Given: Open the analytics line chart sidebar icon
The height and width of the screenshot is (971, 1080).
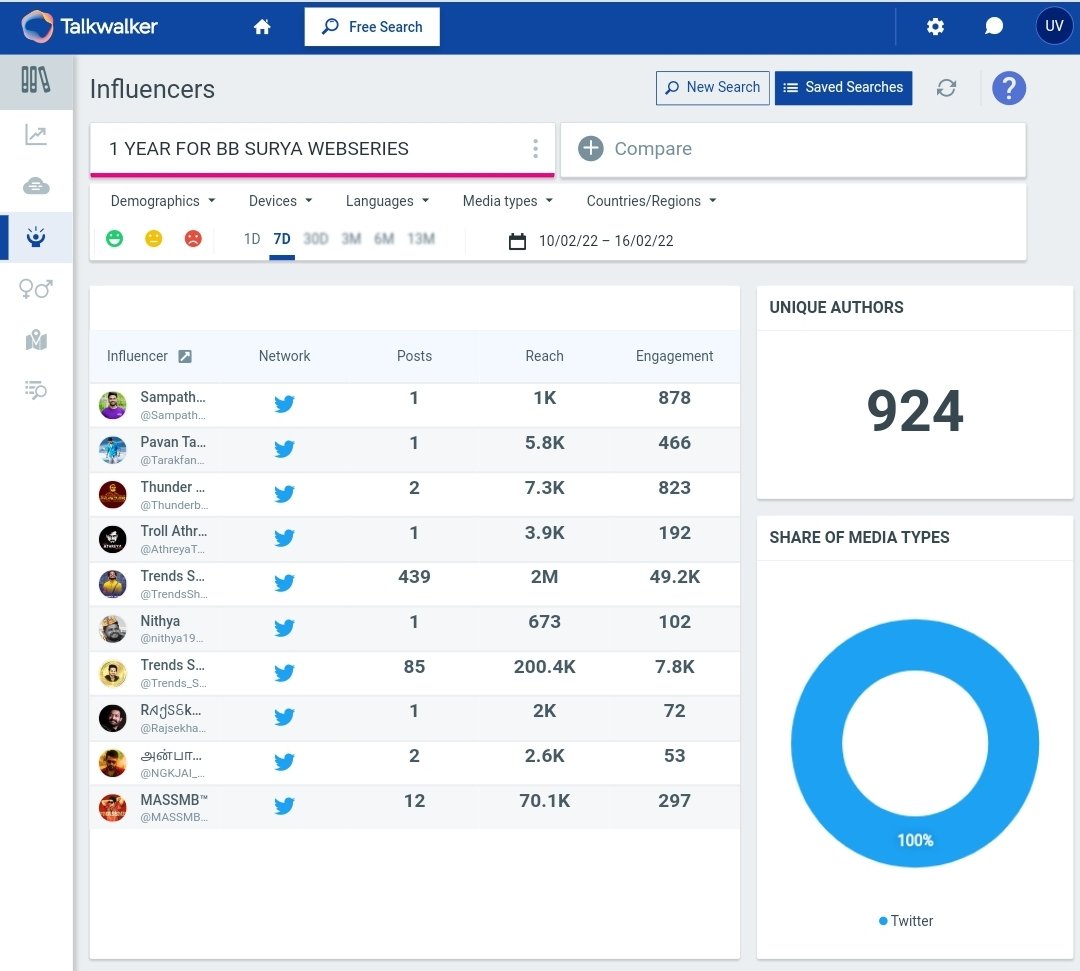Looking at the screenshot, I should click(x=36, y=134).
